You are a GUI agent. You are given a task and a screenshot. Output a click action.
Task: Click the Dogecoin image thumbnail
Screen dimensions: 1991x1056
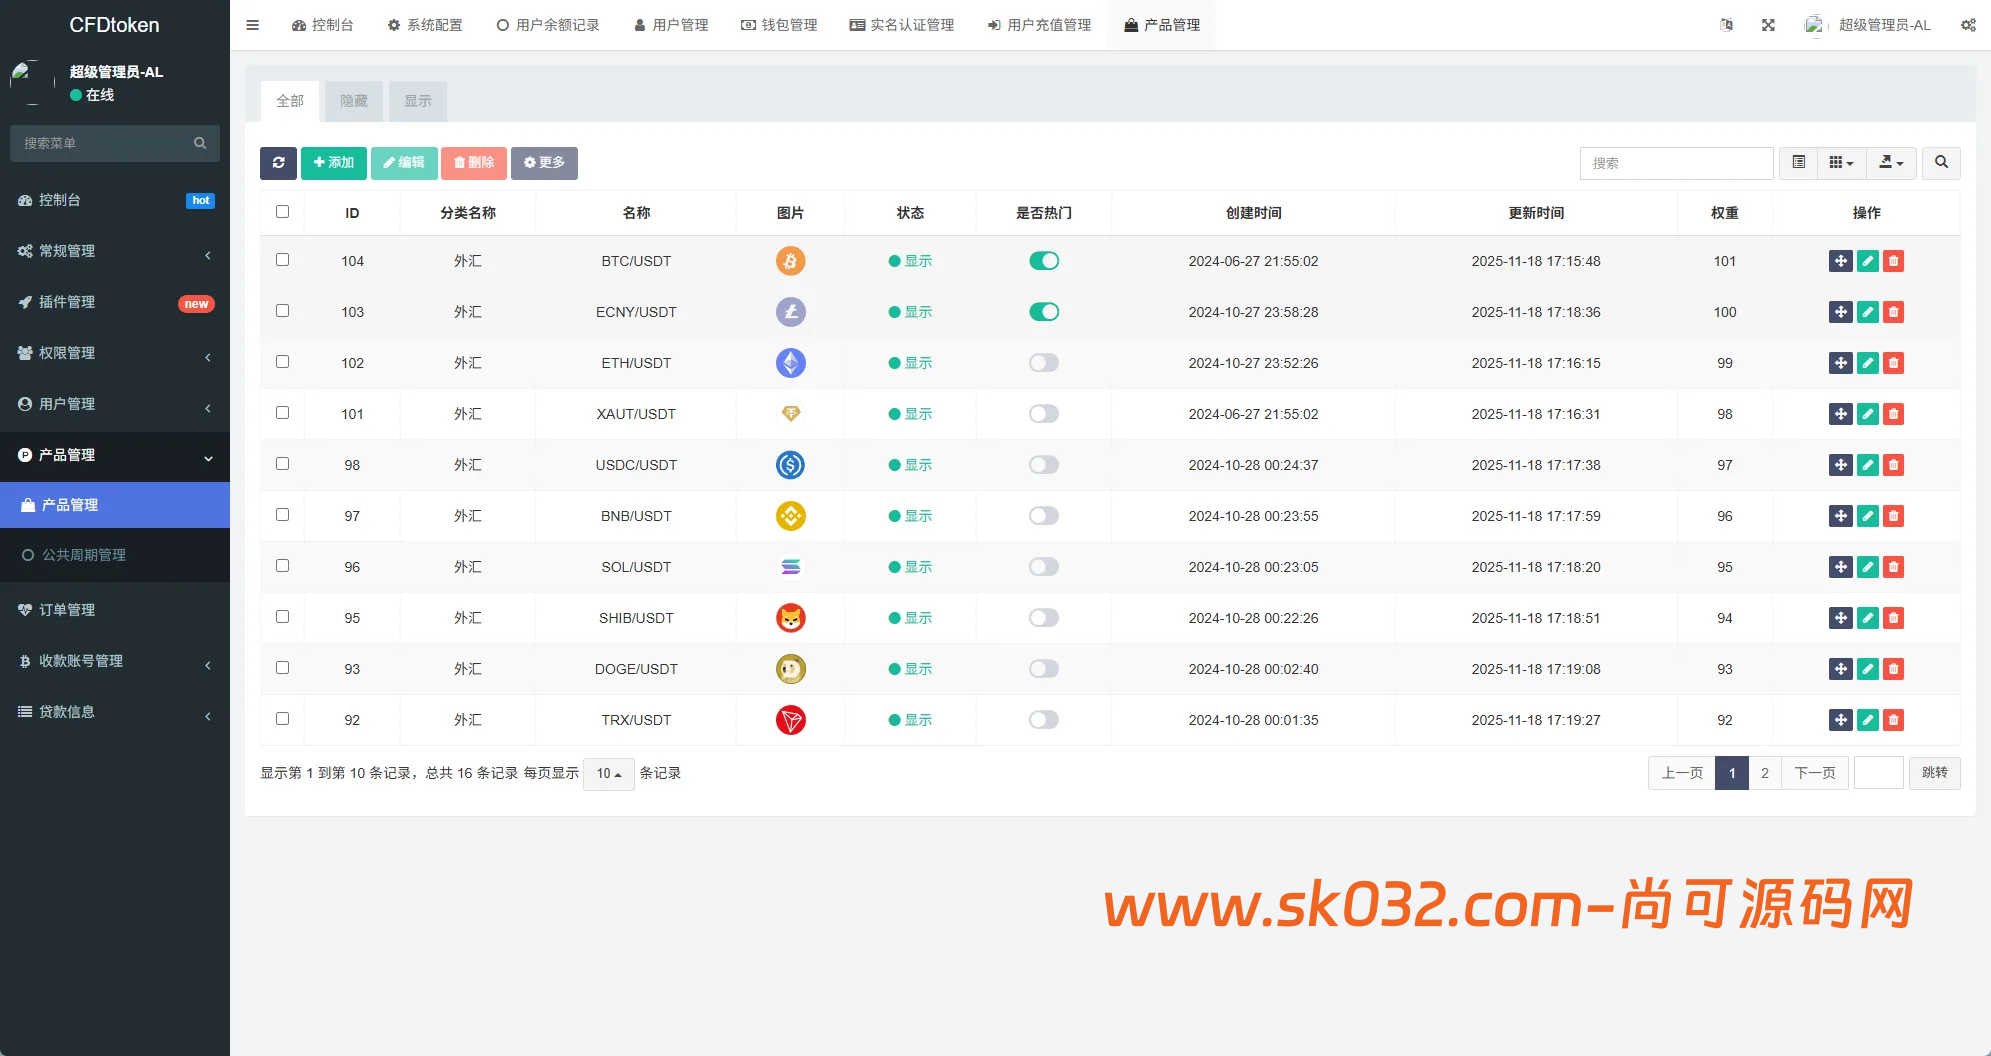click(790, 669)
